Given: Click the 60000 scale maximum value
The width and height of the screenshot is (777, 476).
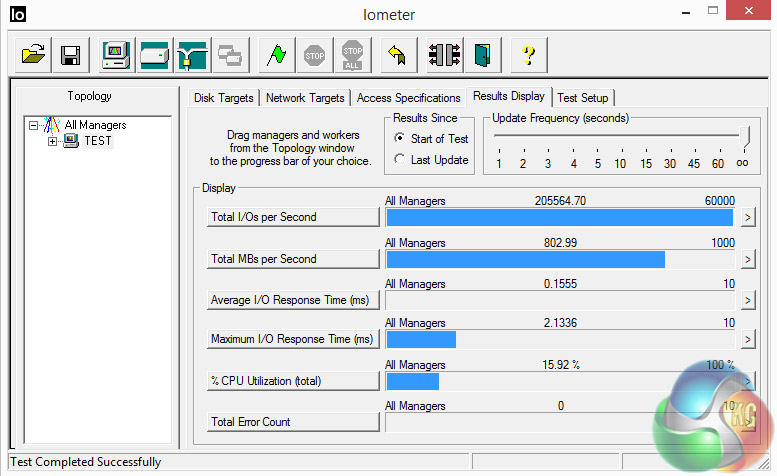Looking at the screenshot, I should (720, 201).
